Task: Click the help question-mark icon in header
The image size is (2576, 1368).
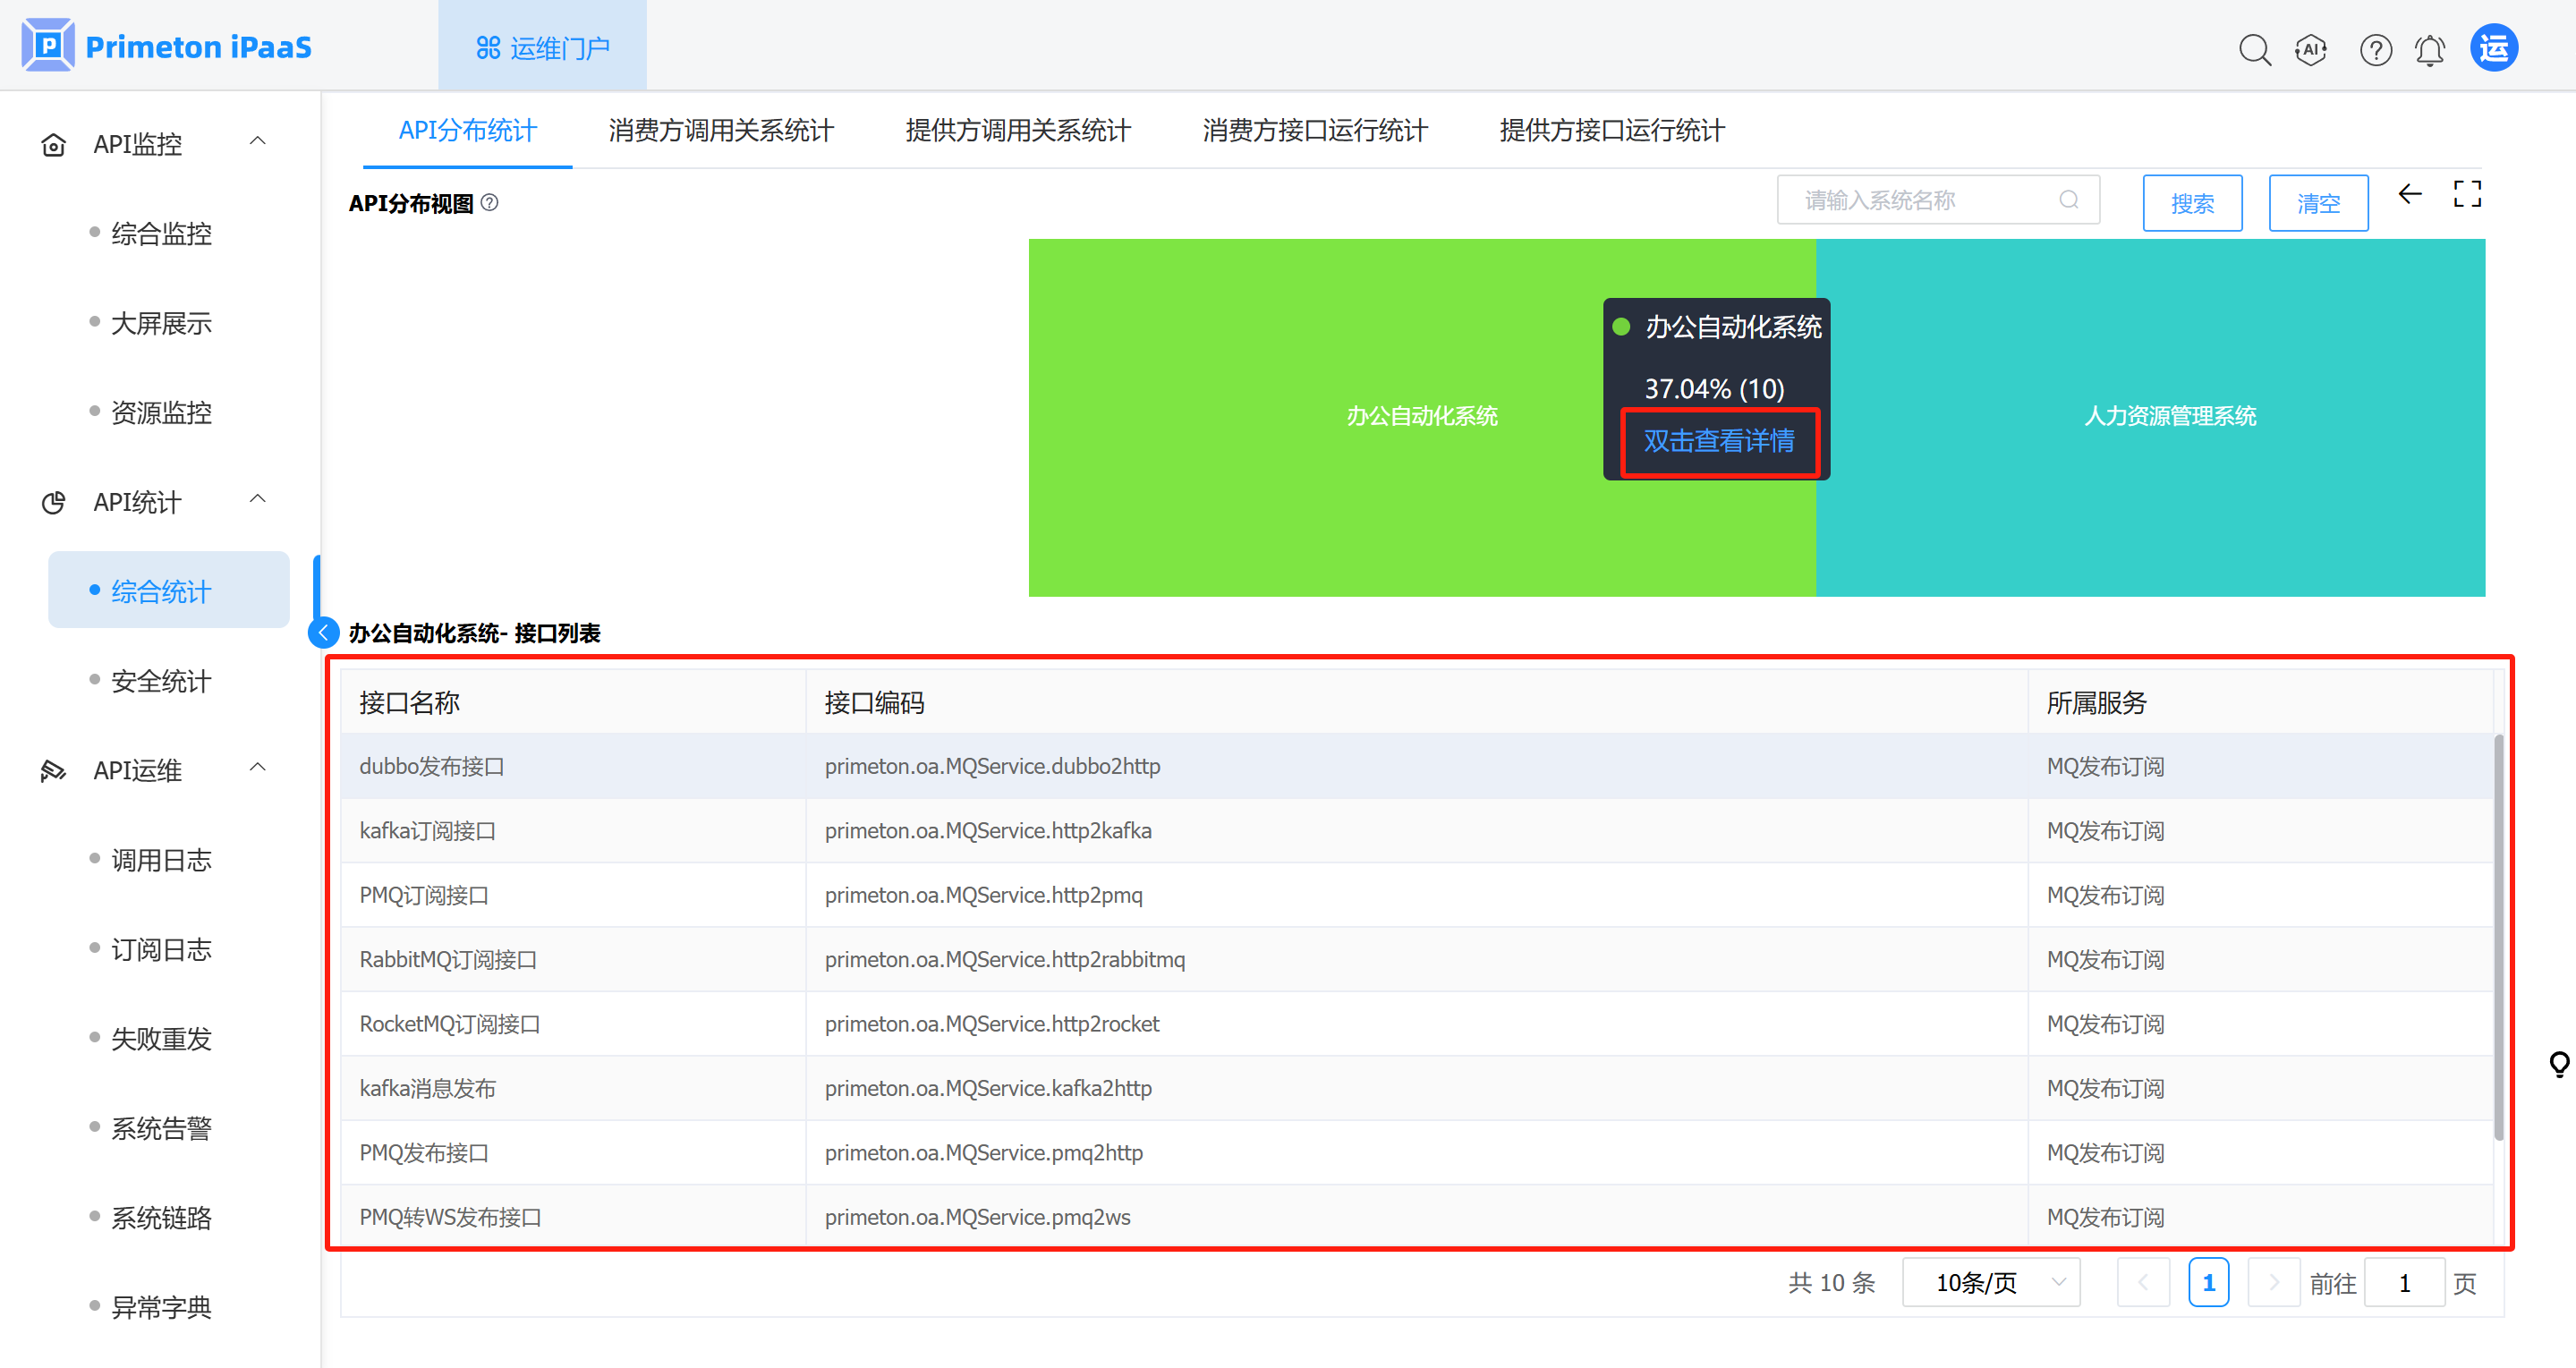Action: pyautogui.click(x=2375, y=49)
